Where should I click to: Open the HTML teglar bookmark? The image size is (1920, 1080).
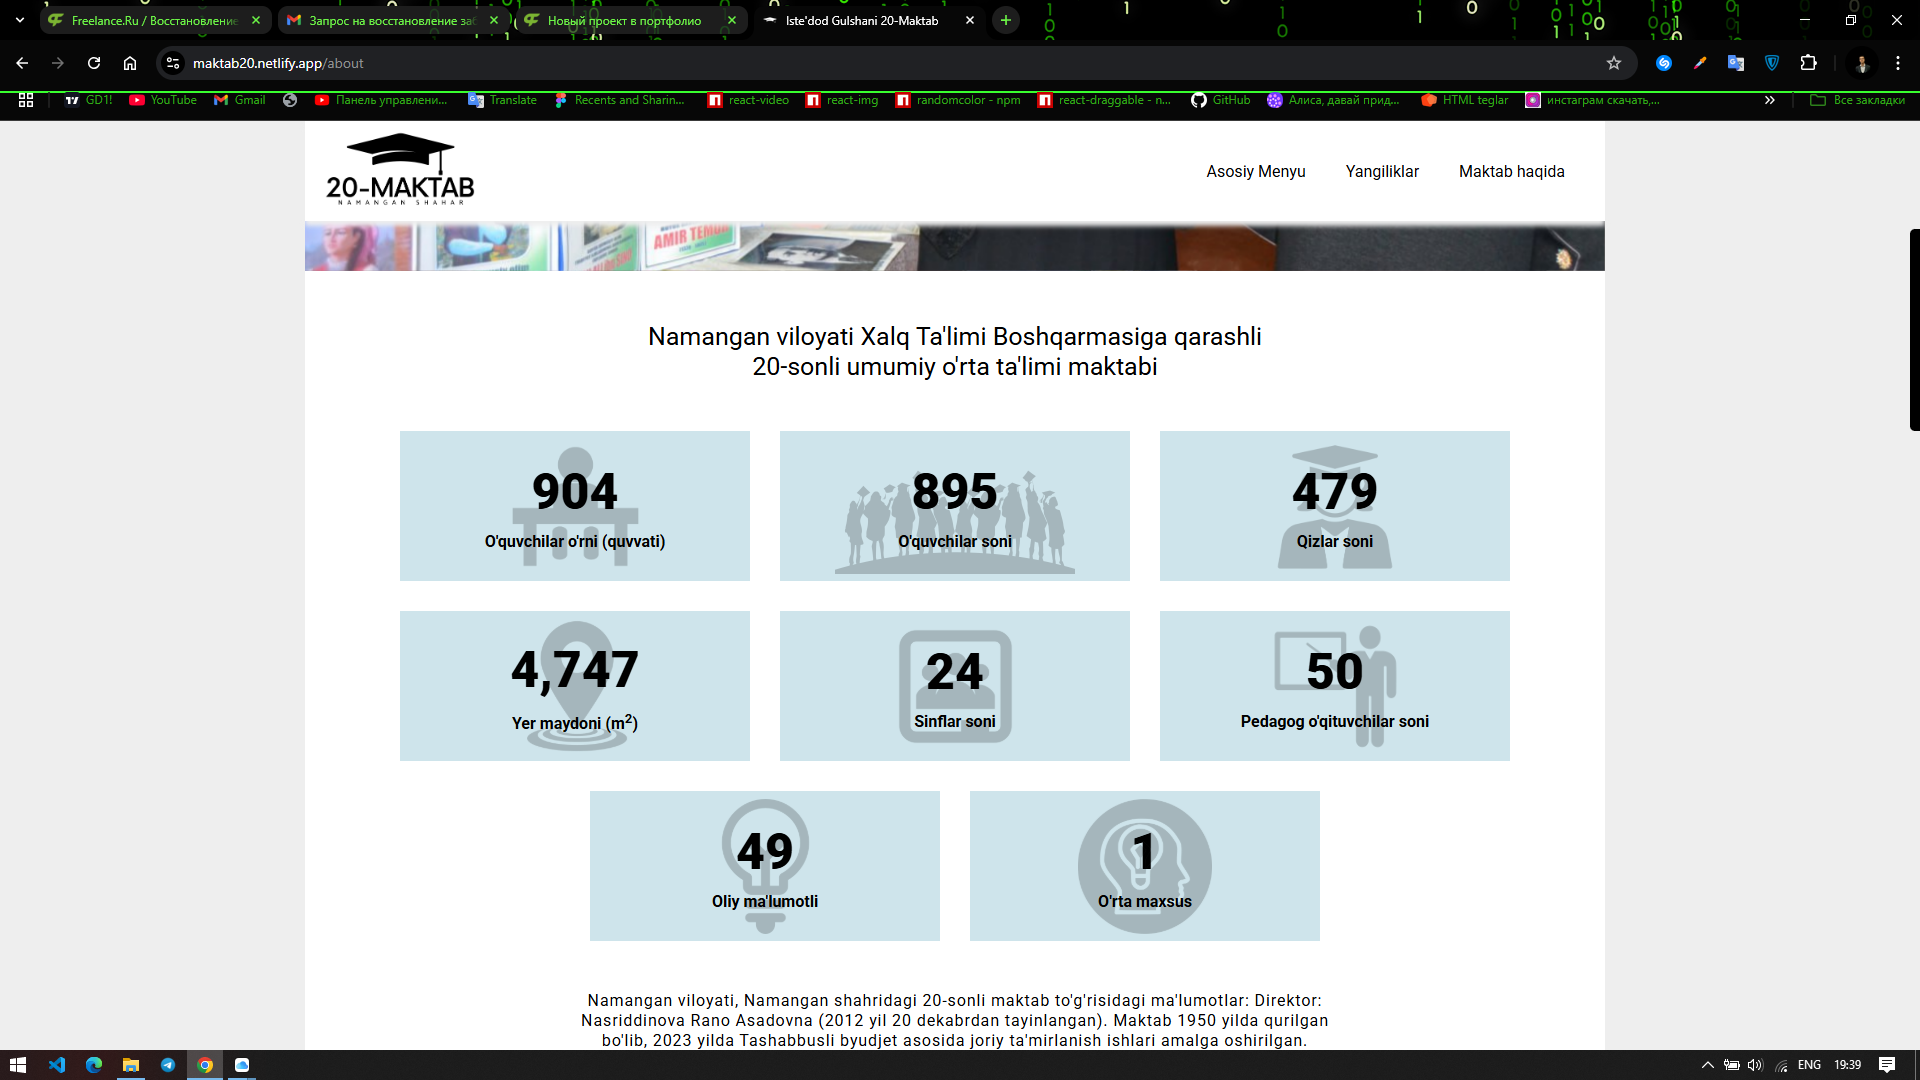pyautogui.click(x=1464, y=100)
